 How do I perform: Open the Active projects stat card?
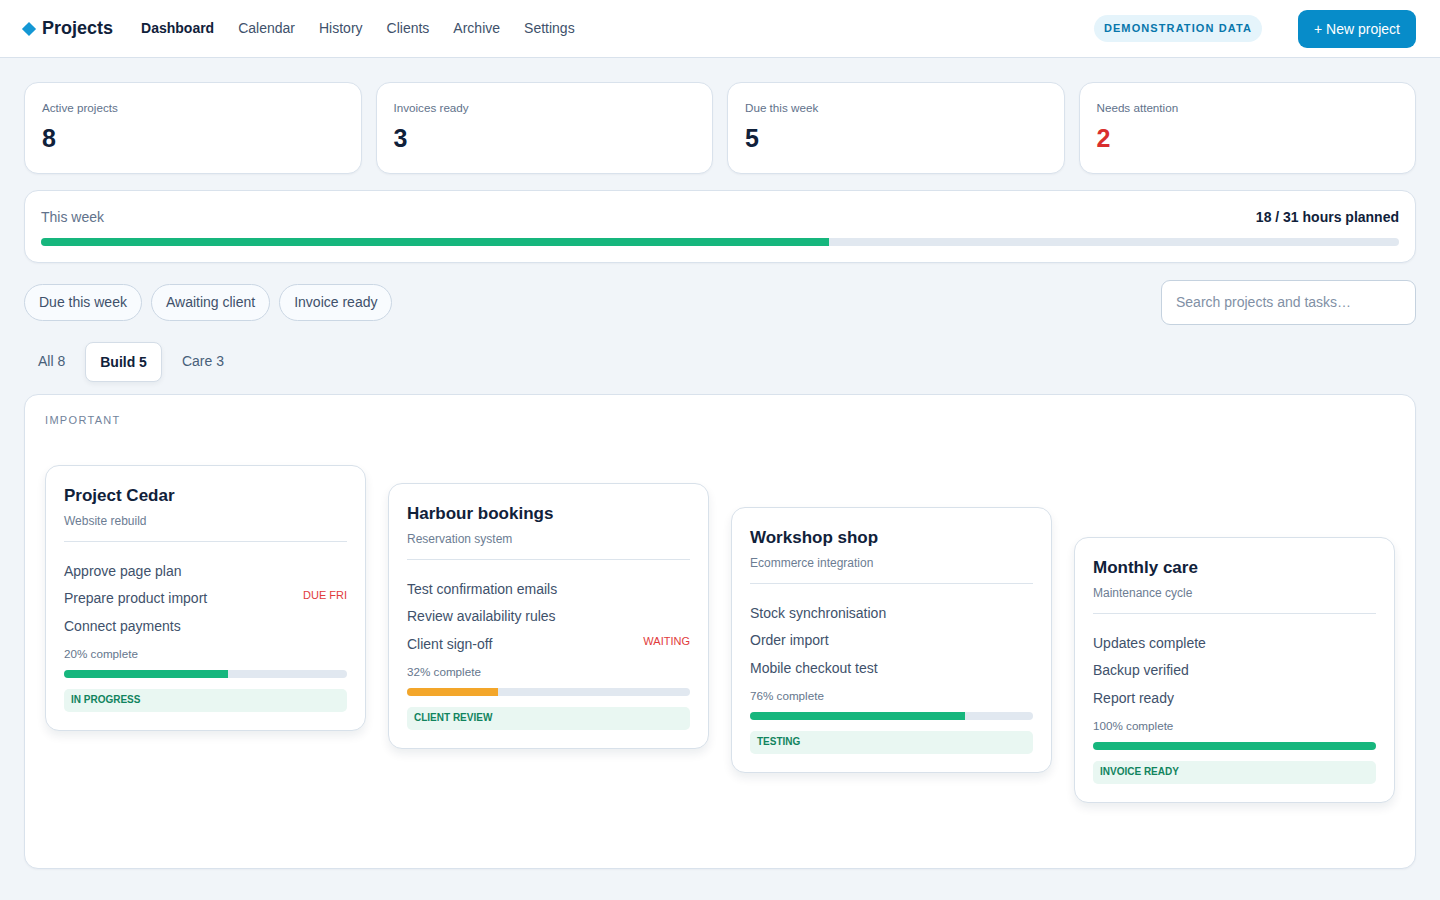point(193,128)
